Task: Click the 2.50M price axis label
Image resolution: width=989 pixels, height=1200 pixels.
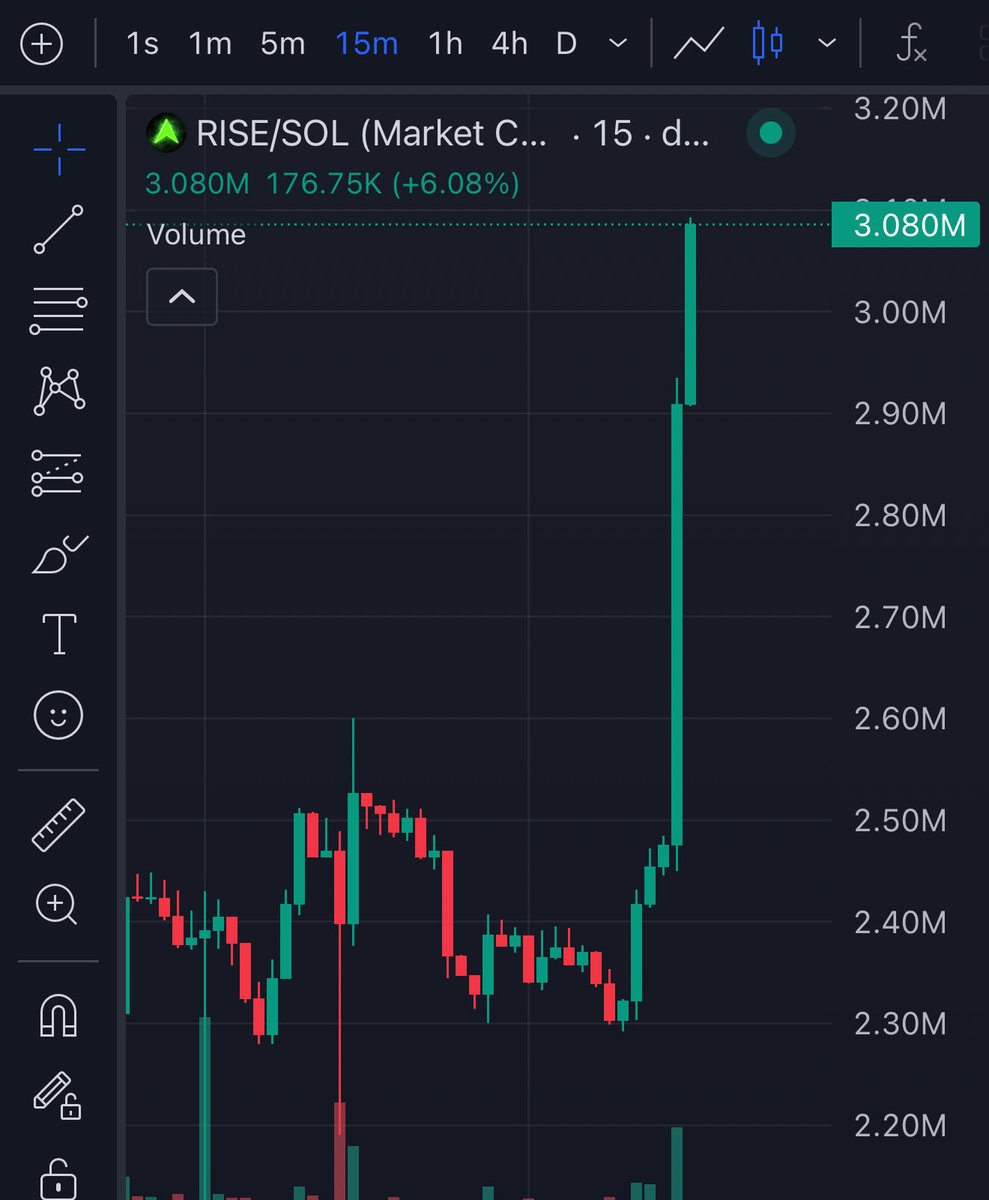Action: pos(900,820)
